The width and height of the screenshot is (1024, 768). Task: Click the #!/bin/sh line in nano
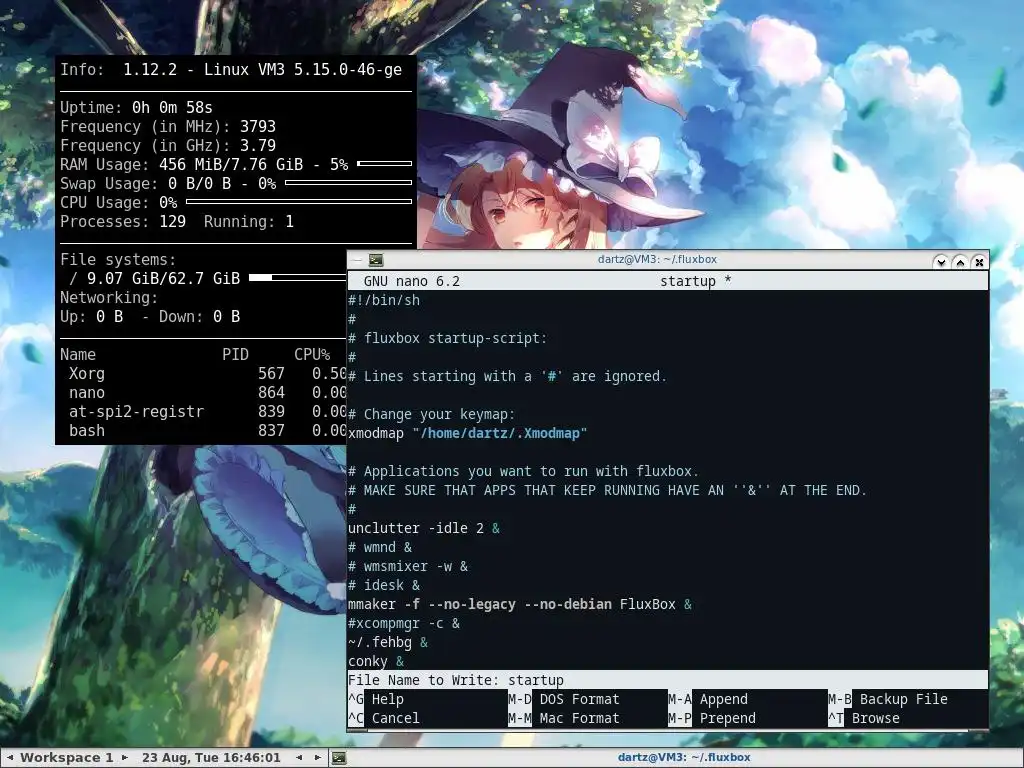click(x=384, y=300)
